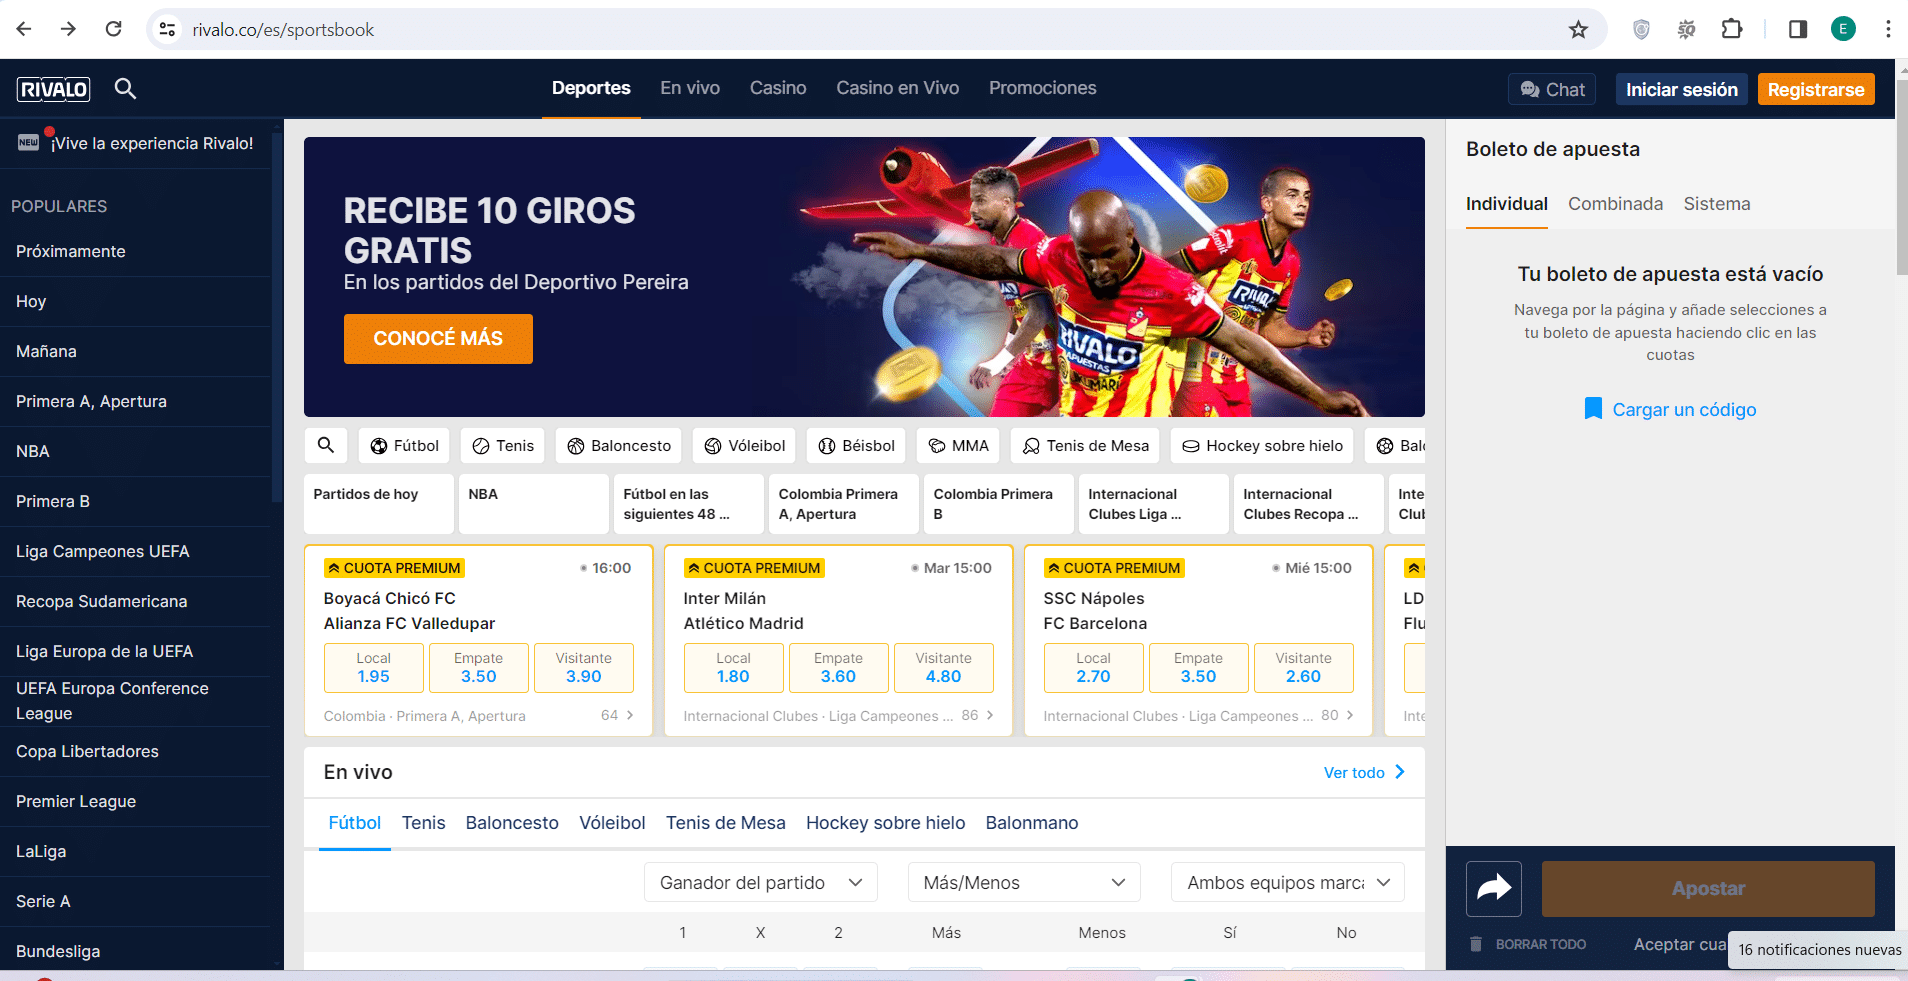Click the CONOCÉ MÁS banner button

(438, 339)
